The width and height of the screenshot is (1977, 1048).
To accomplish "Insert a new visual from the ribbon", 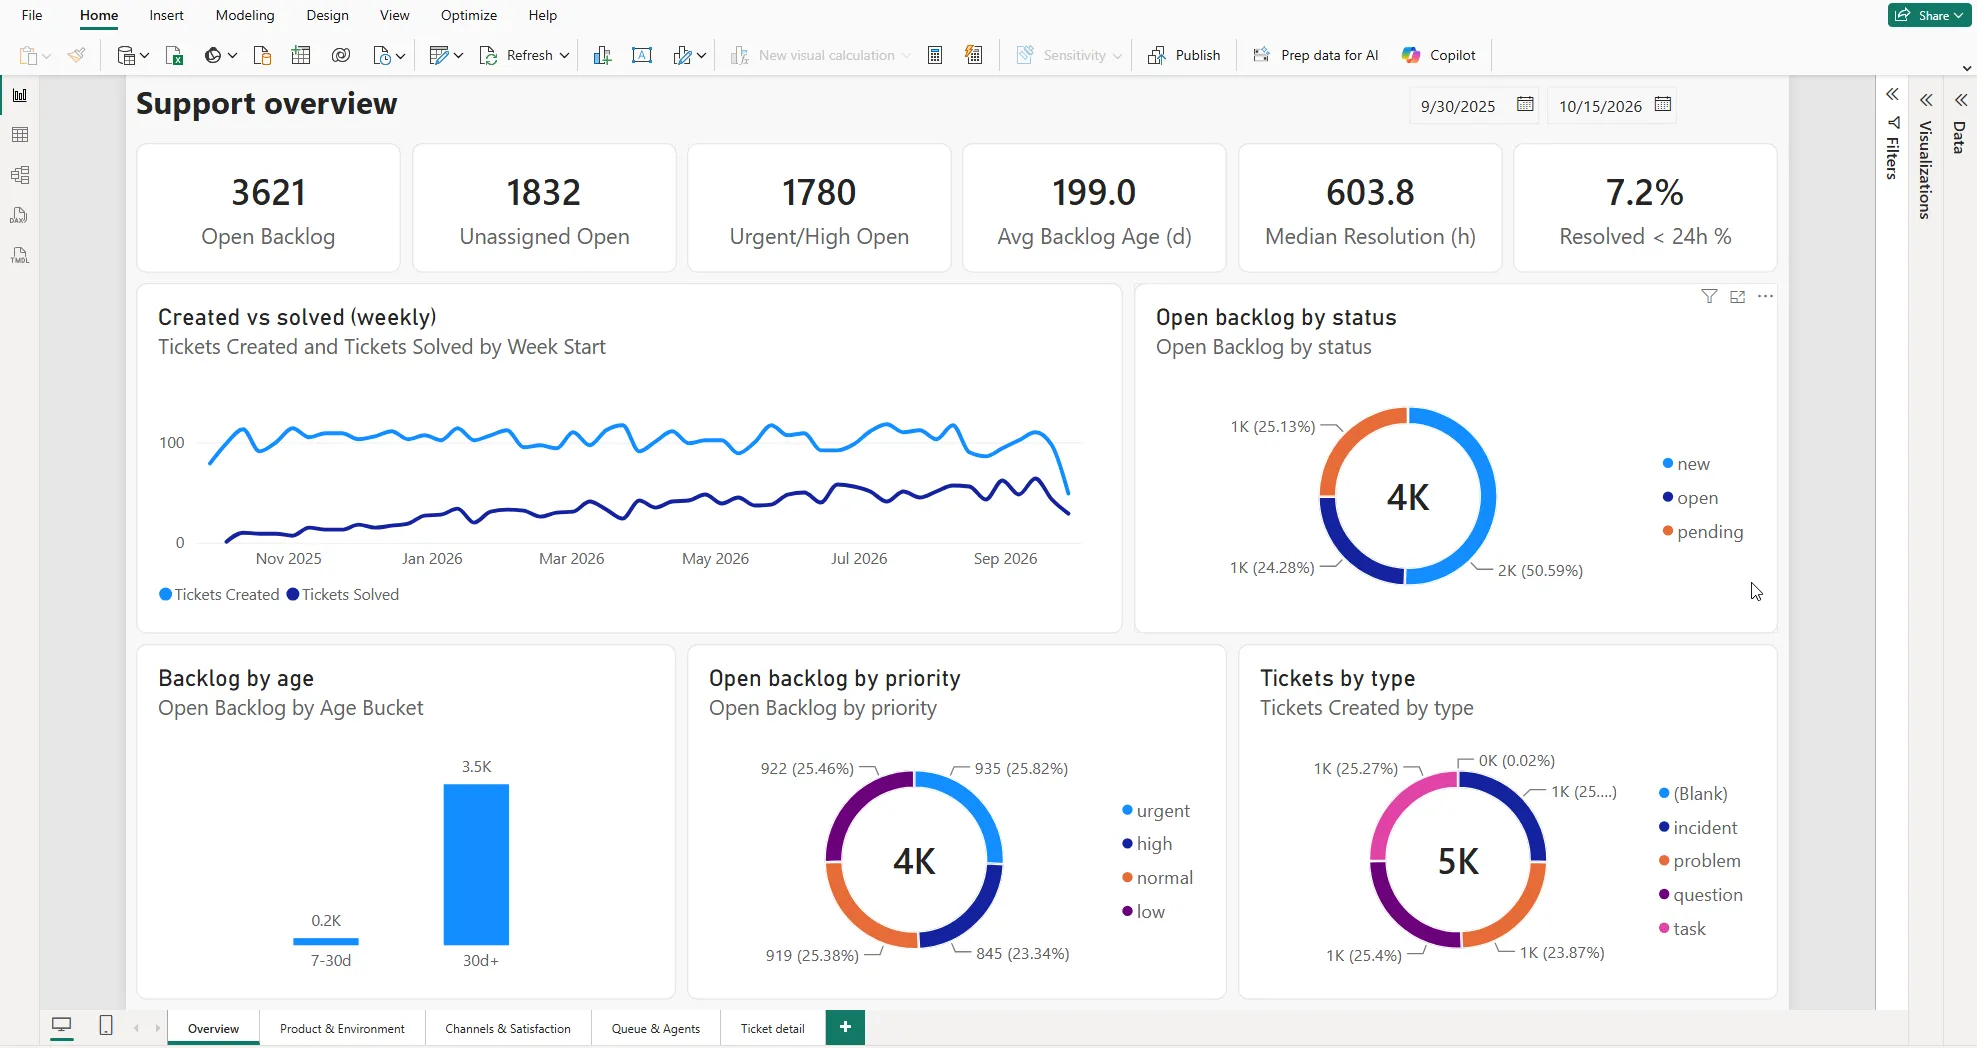I will tap(602, 56).
